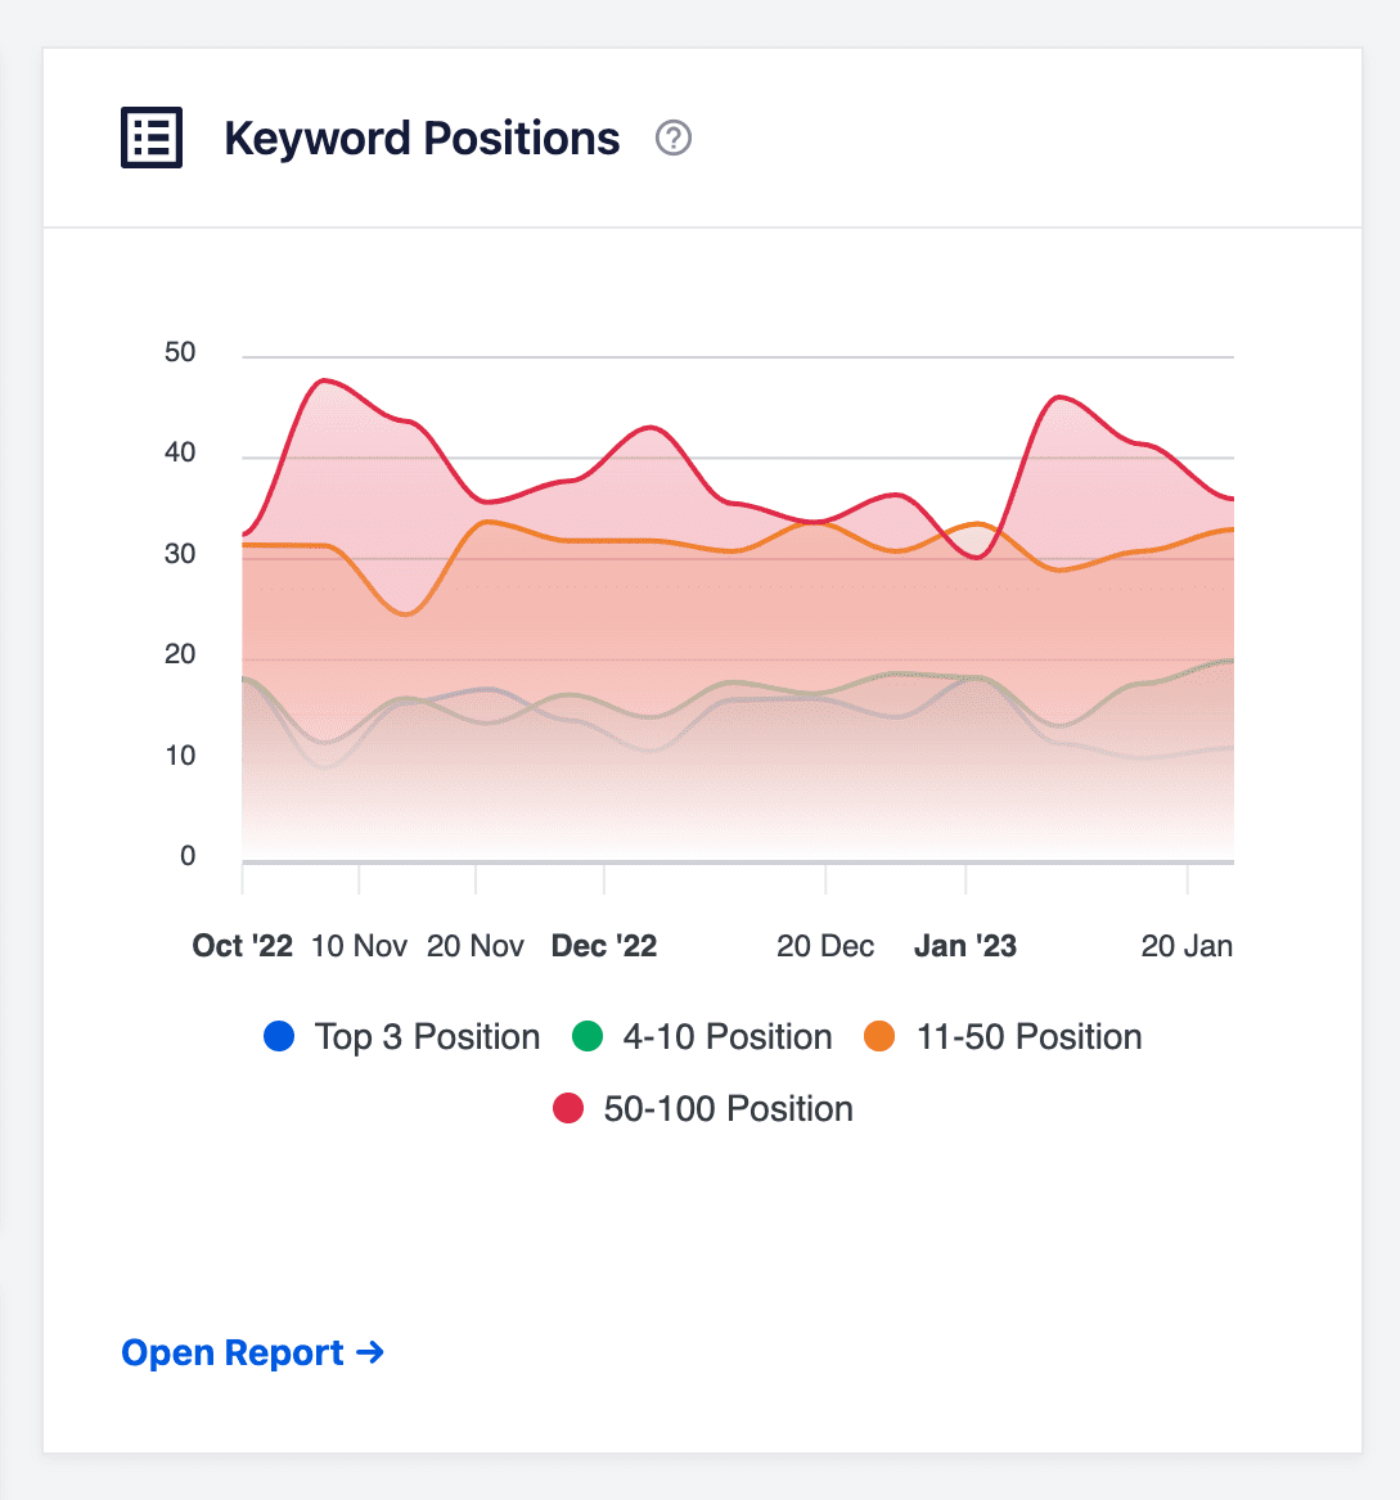Viewport: 1400px width, 1500px height.
Task: Toggle the 11-50 Position legend series
Action: [1003, 1037]
